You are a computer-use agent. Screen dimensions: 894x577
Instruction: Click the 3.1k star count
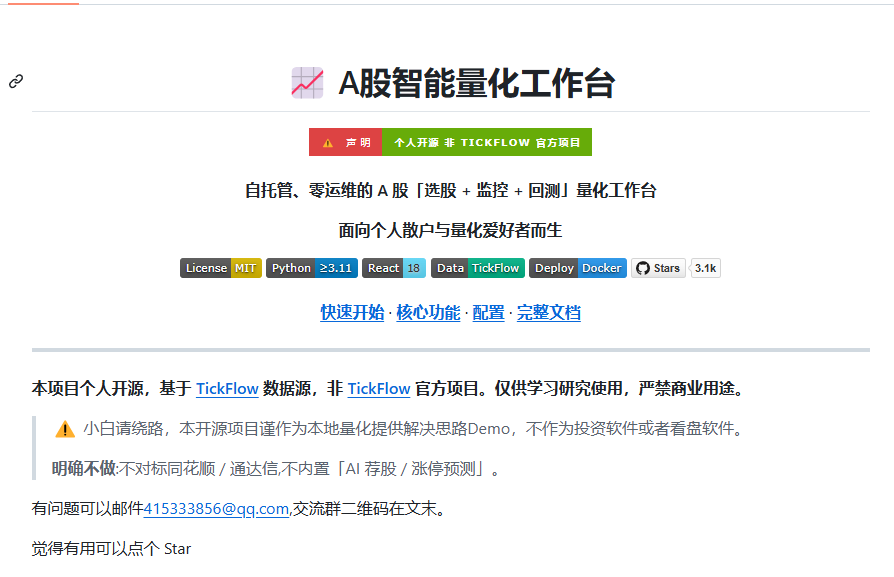click(705, 268)
